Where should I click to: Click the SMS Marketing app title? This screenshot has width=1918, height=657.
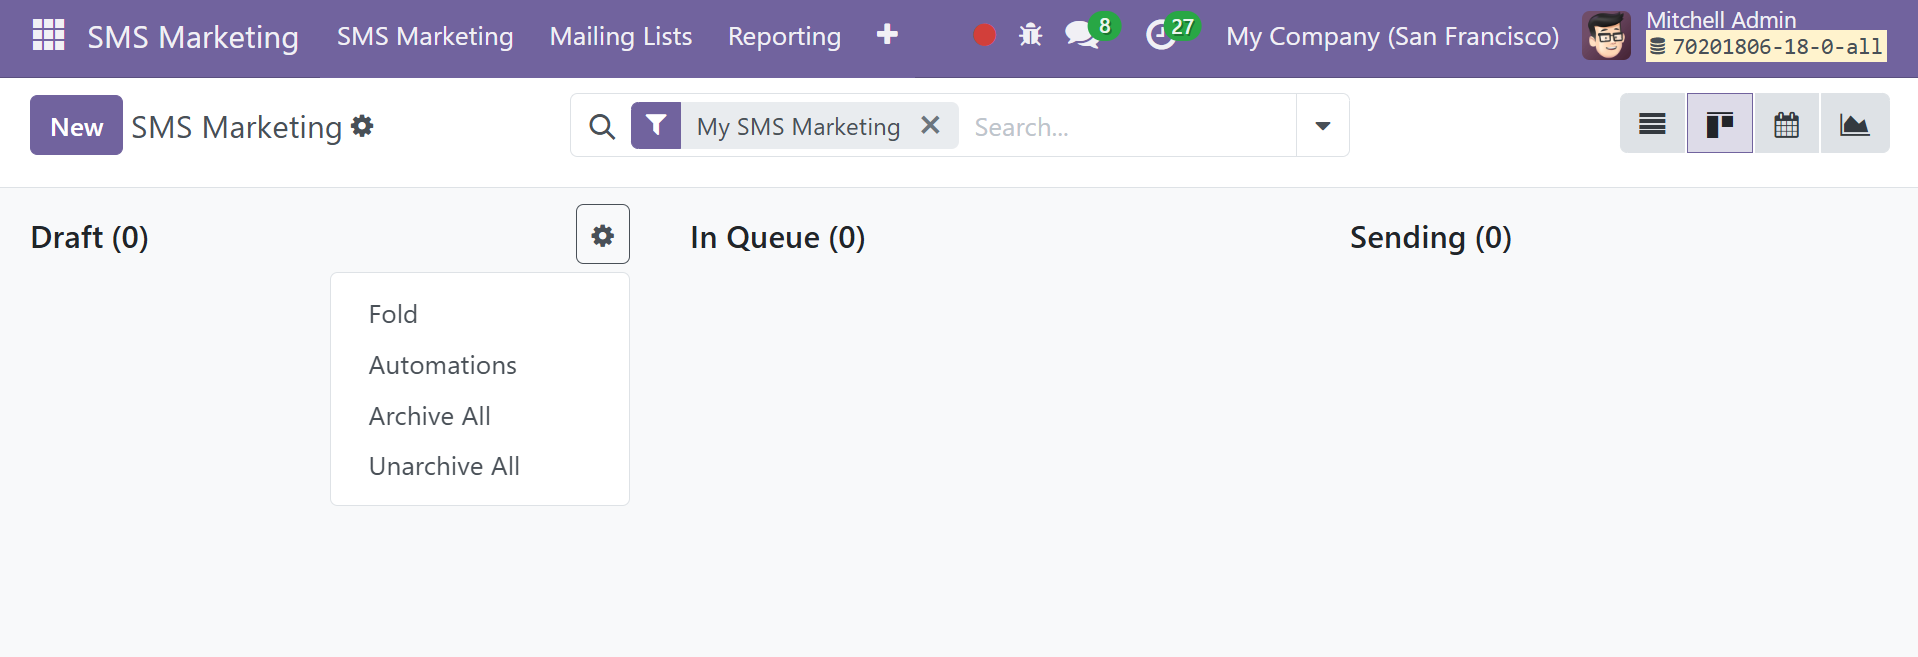tap(193, 37)
